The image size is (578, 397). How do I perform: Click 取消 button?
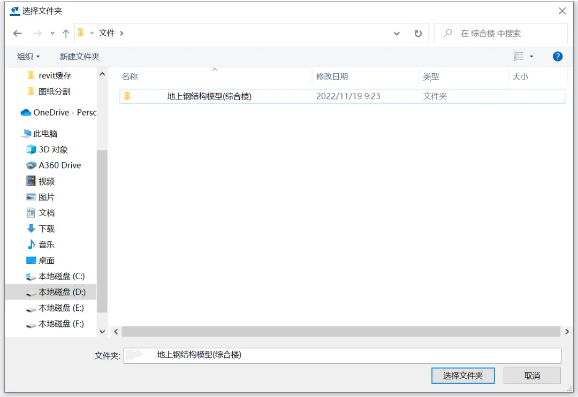532,376
